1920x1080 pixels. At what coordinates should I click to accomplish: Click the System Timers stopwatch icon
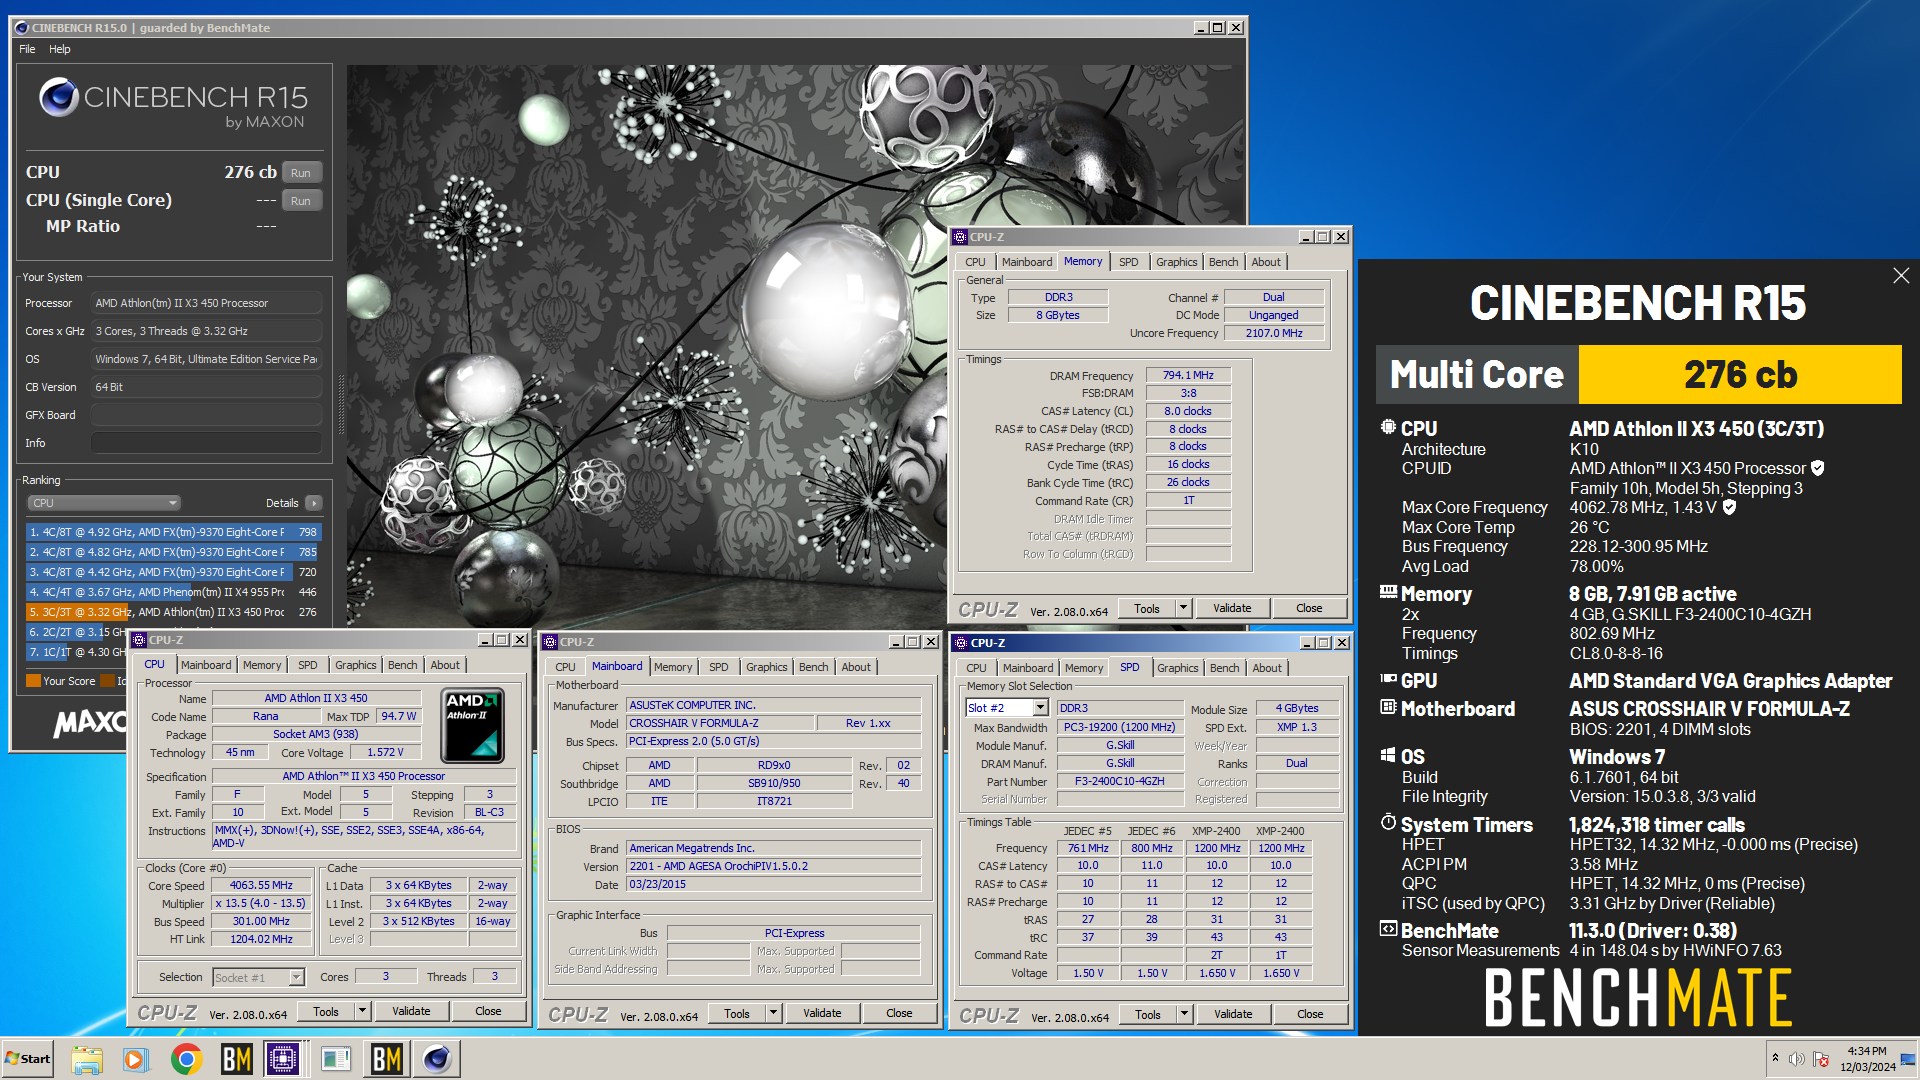pyautogui.click(x=1388, y=823)
